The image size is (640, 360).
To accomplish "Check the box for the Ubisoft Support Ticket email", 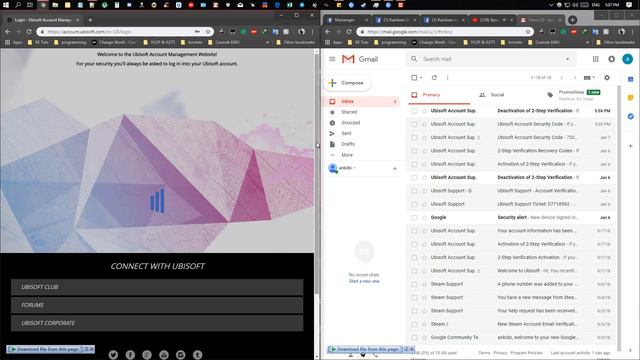I will coord(414,204).
